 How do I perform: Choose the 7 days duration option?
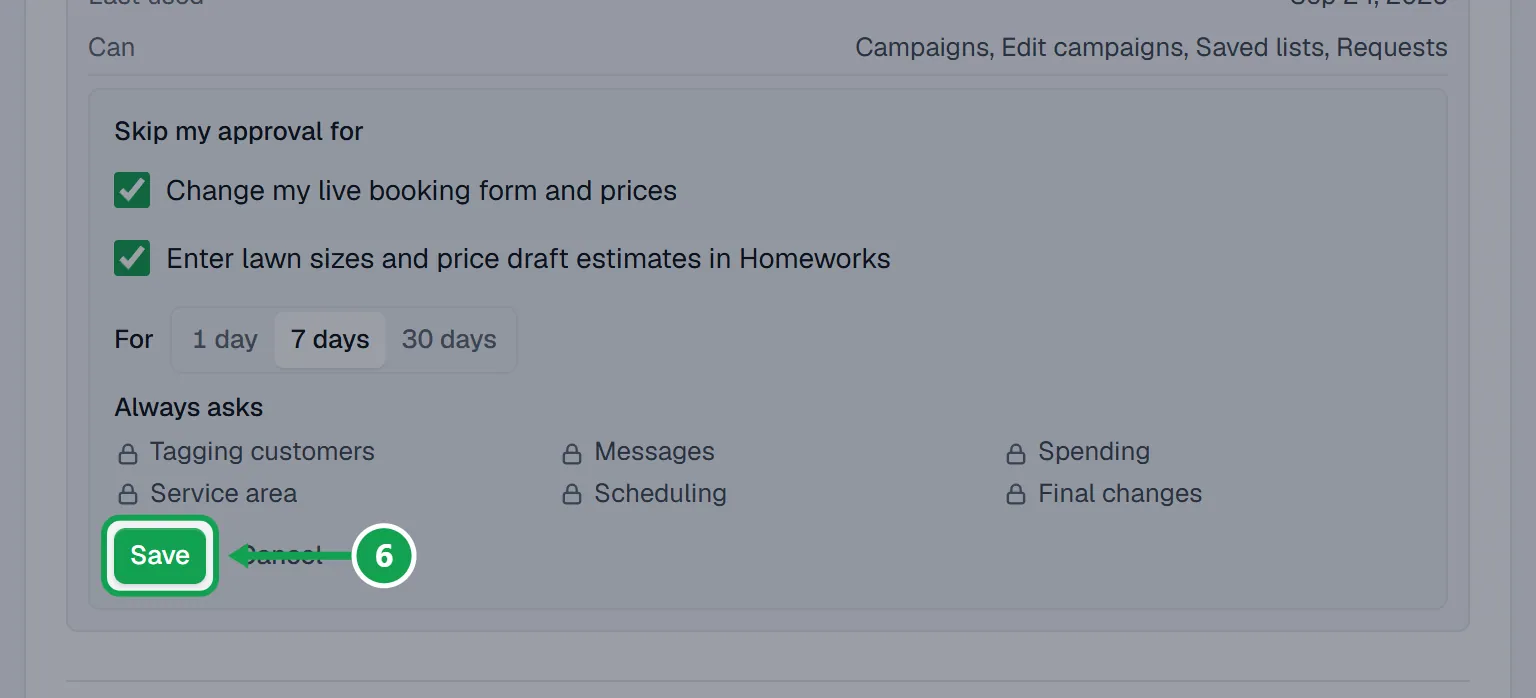pyautogui.click(x=330, y=340)
